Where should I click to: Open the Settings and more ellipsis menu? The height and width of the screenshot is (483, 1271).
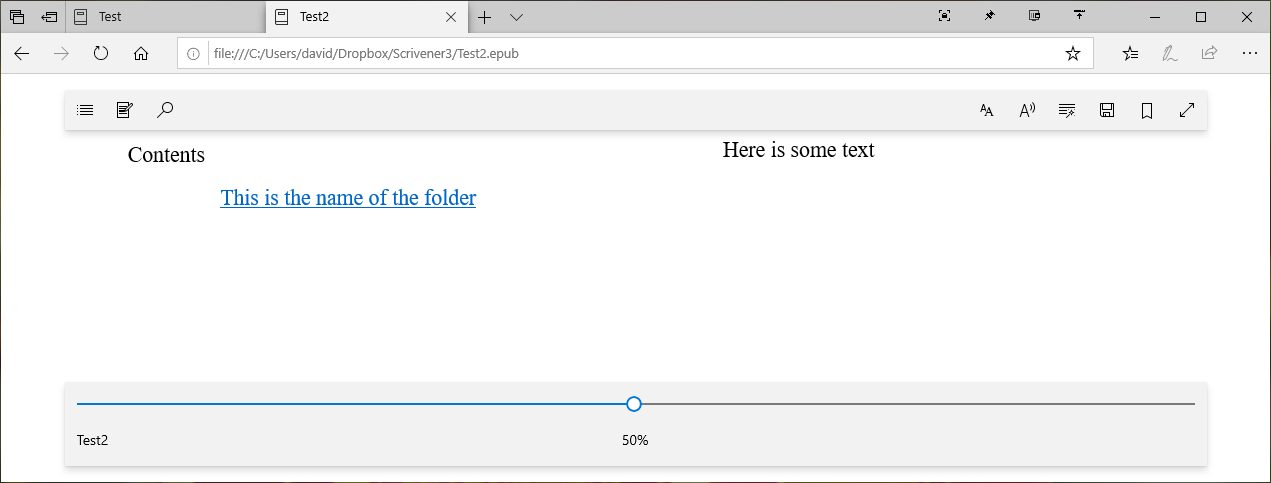[1249, 53]
